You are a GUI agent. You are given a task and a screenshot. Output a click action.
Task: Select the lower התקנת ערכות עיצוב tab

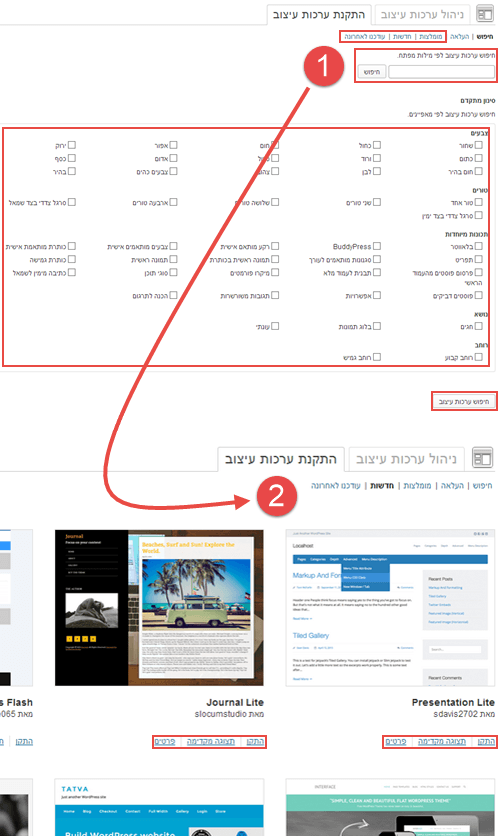[281, 459]
